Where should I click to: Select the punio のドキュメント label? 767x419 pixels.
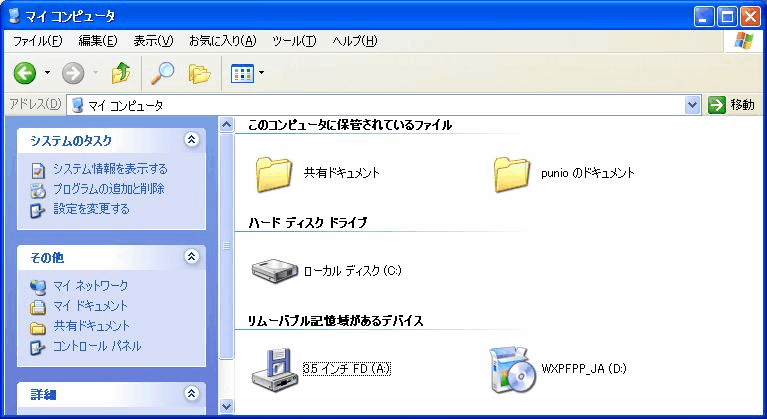coord(588,173)
